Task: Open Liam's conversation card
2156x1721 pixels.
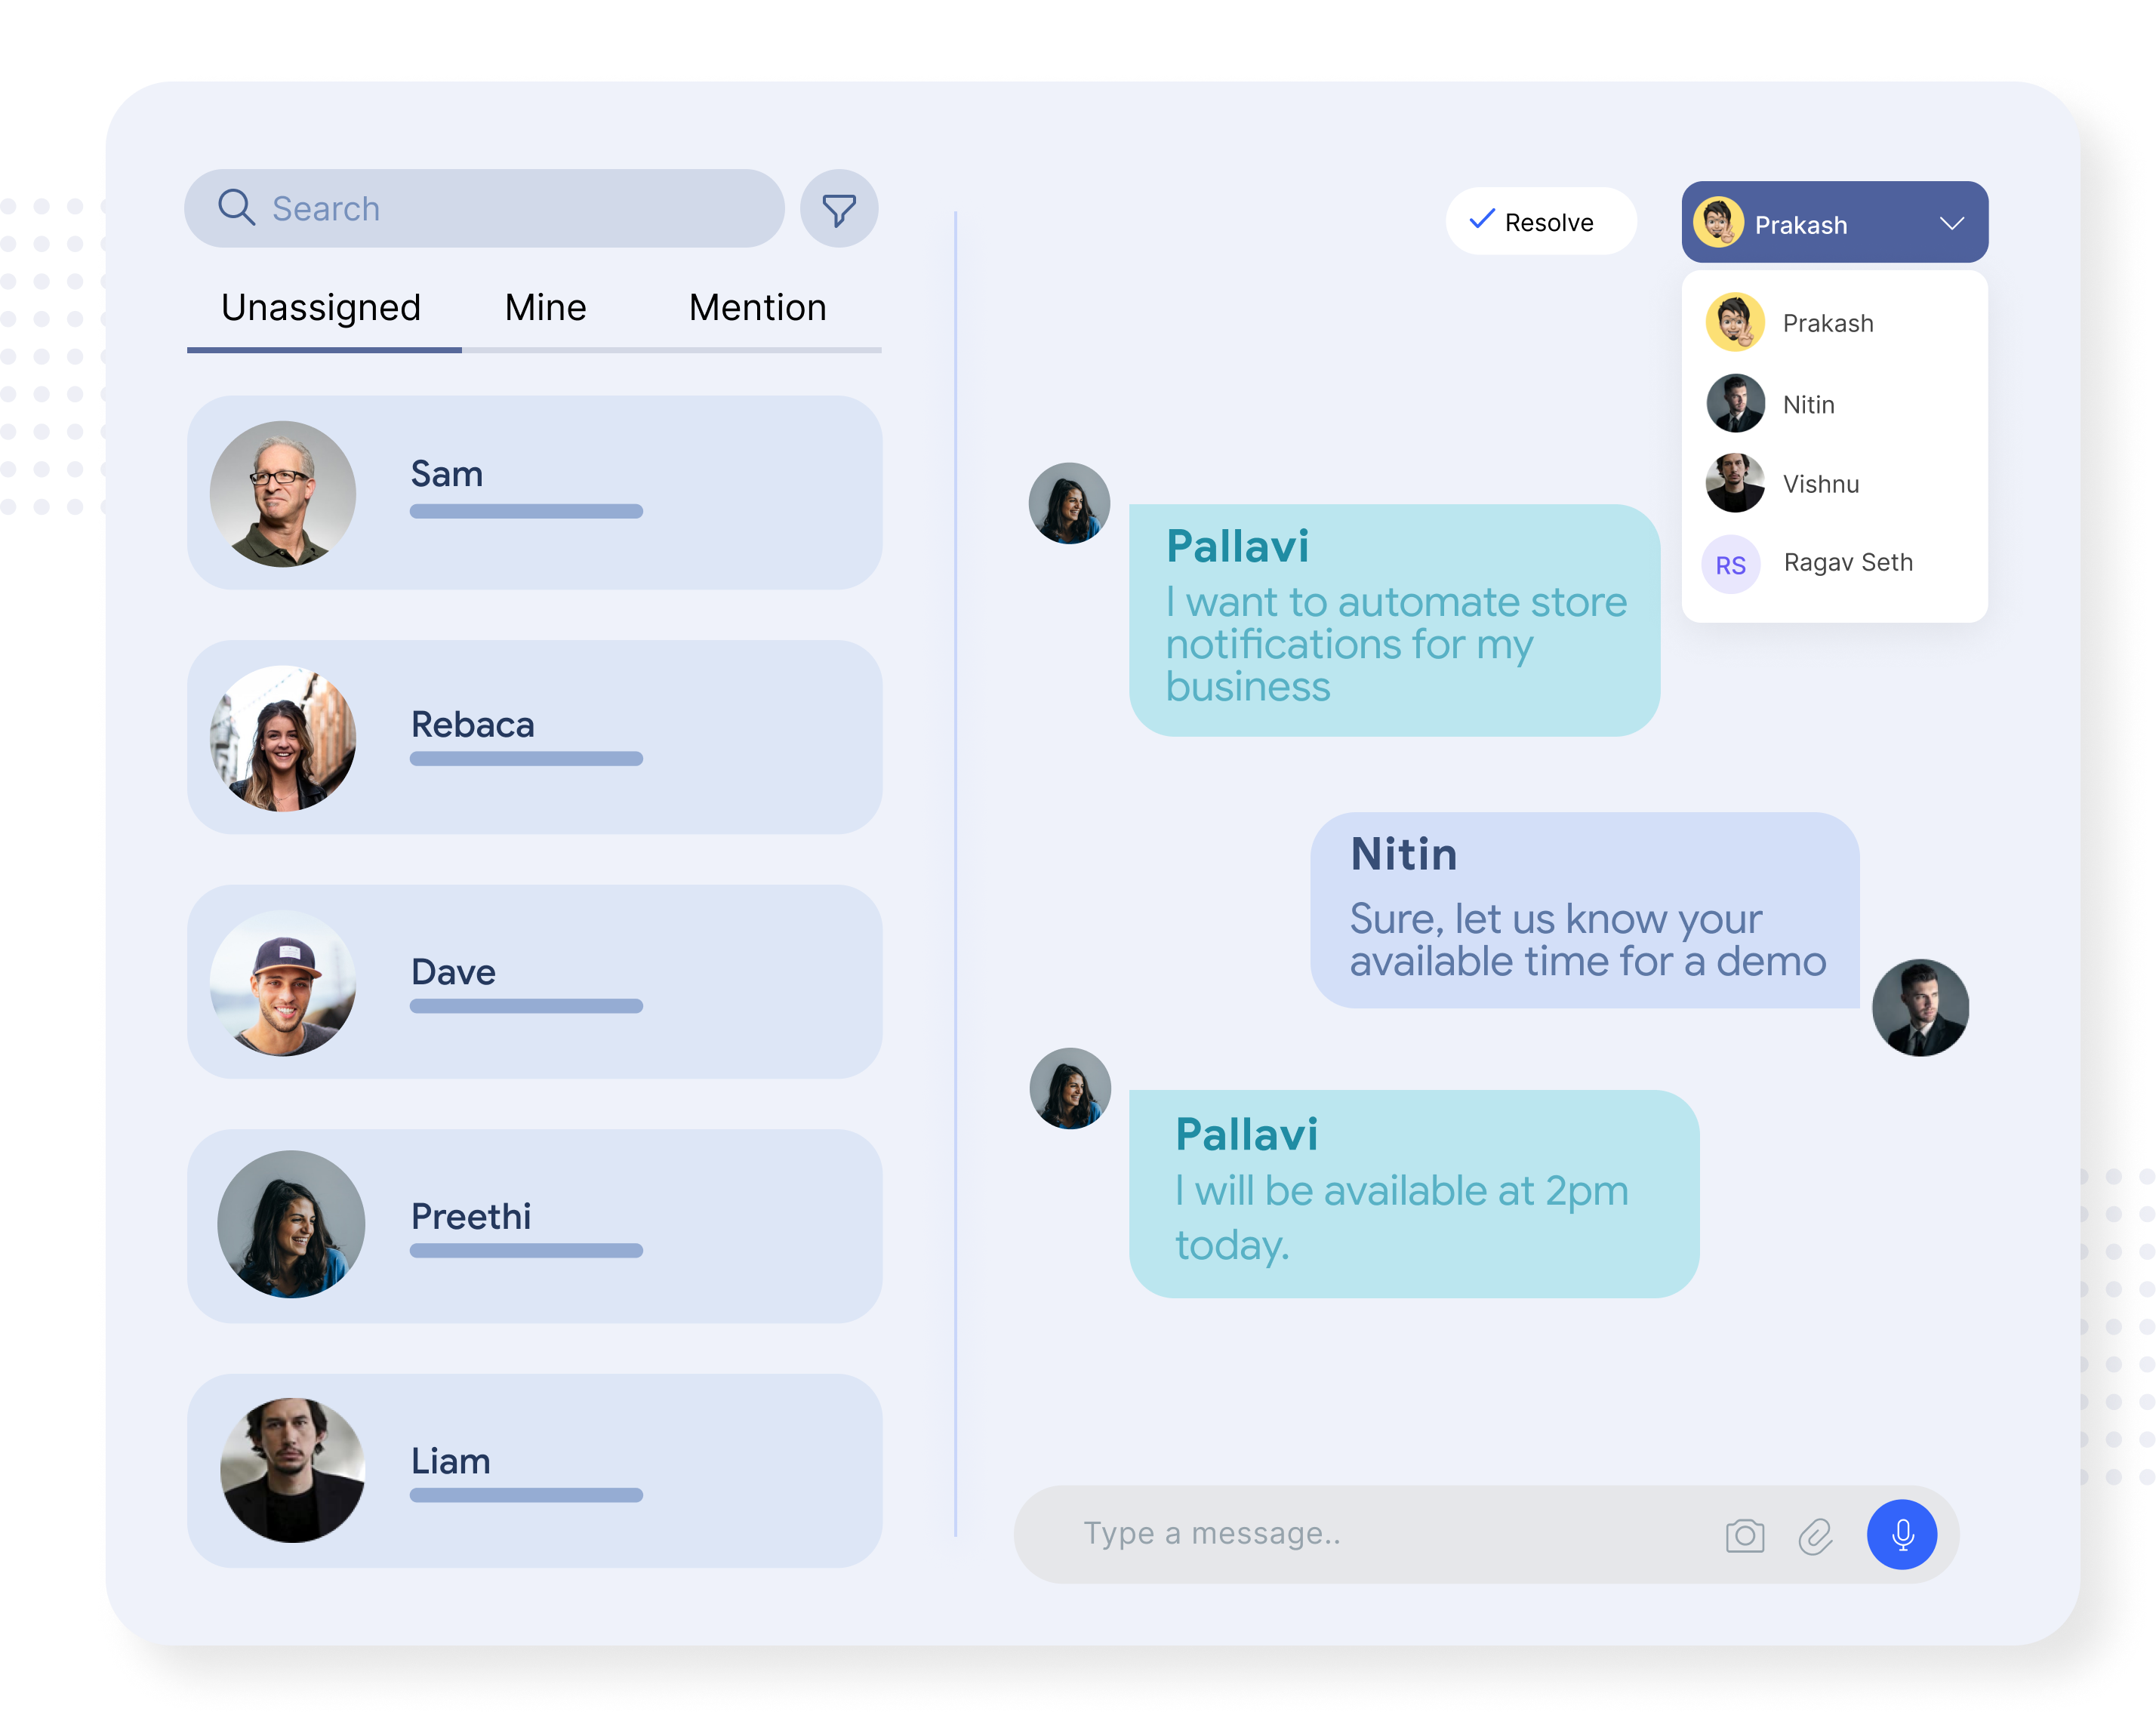Action: pos(534,1471)
